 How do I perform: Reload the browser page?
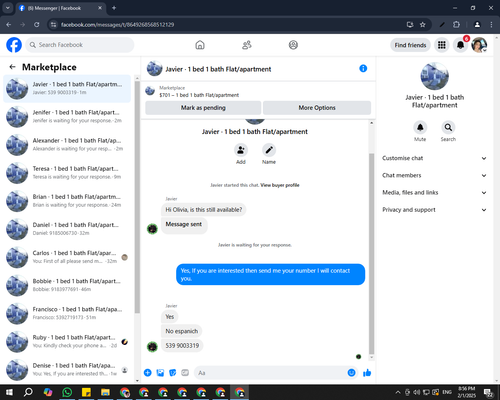[x=37, y=25]
